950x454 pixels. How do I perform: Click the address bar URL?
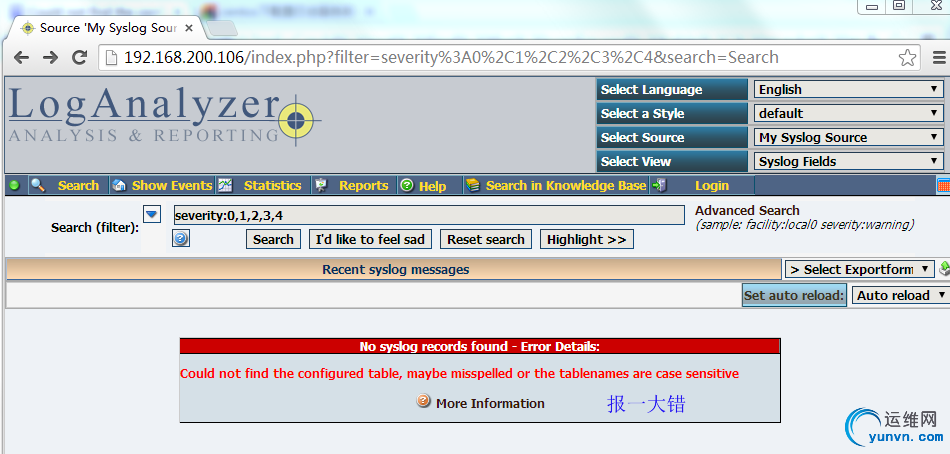(x=451, y=58)
